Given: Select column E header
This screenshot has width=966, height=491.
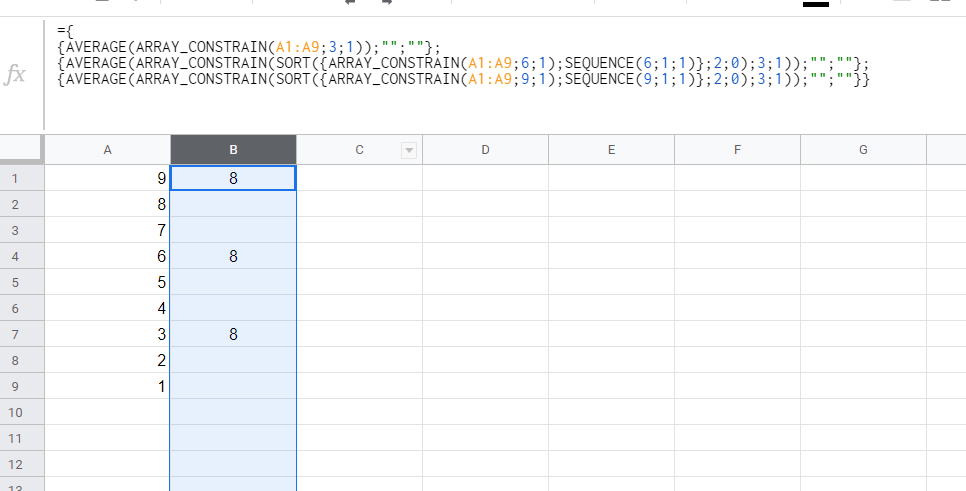Looking at the screenshot, I should (611, 150).
